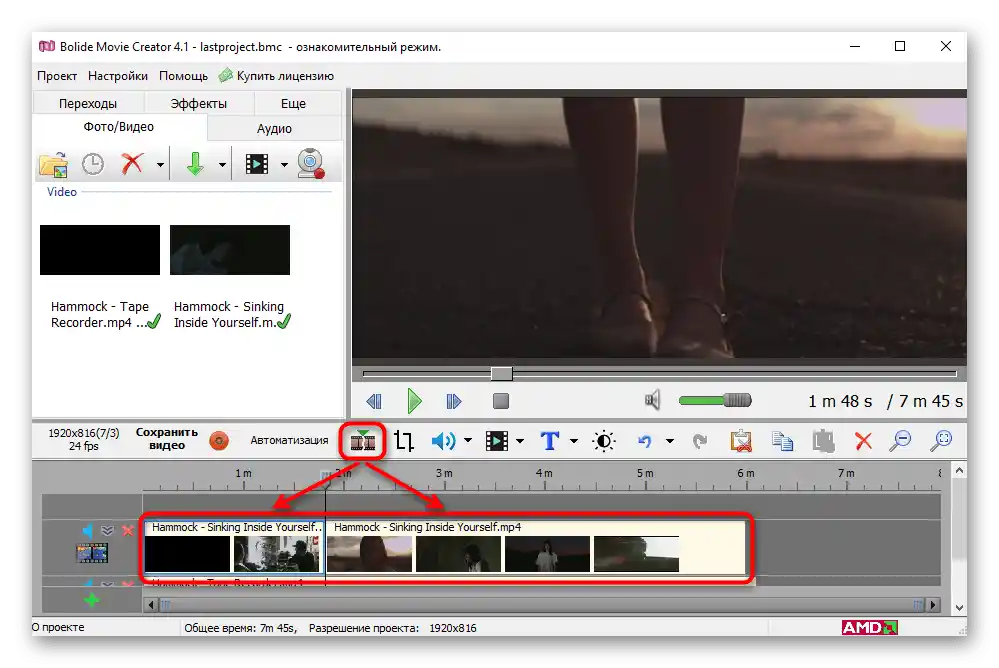Click the 1920x816(7/3) 24 fps label
The height and width of the screenshot is (668, 999).
83,439
